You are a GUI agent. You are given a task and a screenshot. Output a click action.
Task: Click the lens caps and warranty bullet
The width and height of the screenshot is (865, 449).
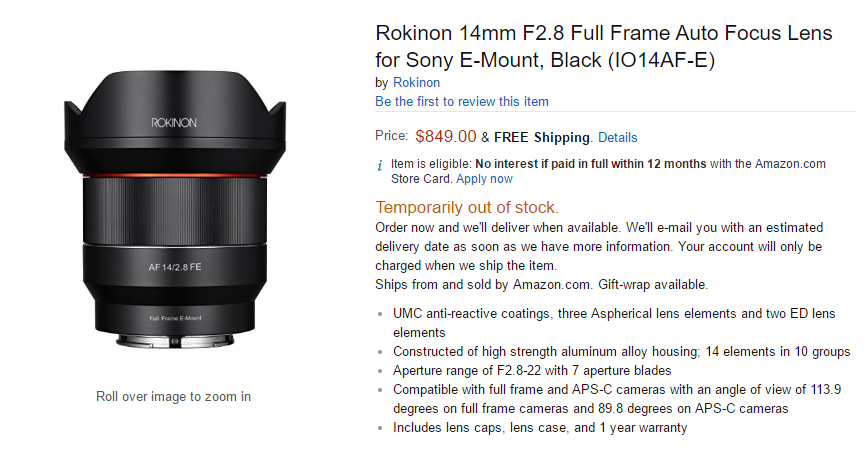[x=540, y=427]
